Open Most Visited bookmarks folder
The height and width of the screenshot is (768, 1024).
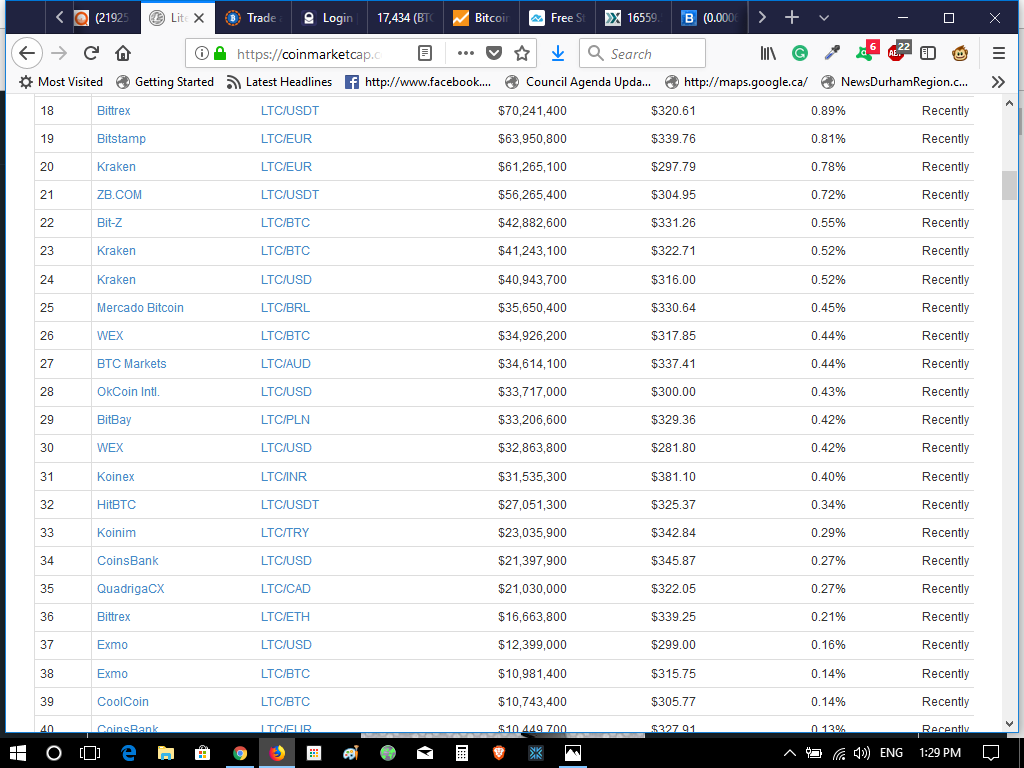(61, 82)
